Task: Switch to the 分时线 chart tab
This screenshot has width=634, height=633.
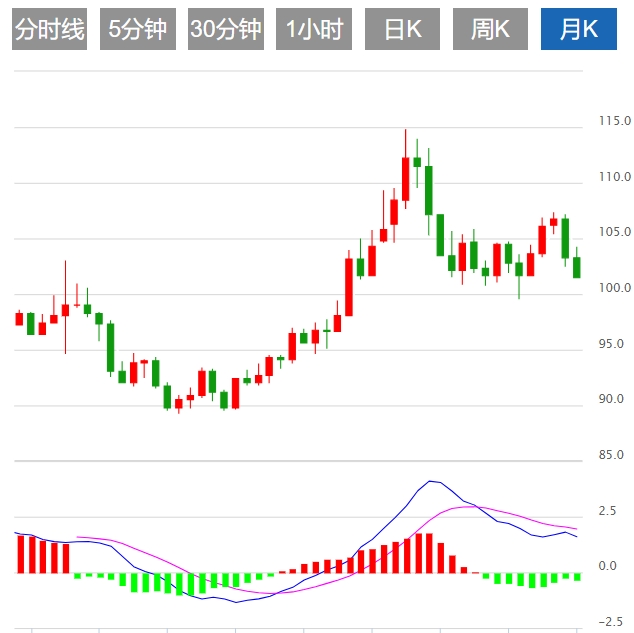Action: (x=49, y=29)
